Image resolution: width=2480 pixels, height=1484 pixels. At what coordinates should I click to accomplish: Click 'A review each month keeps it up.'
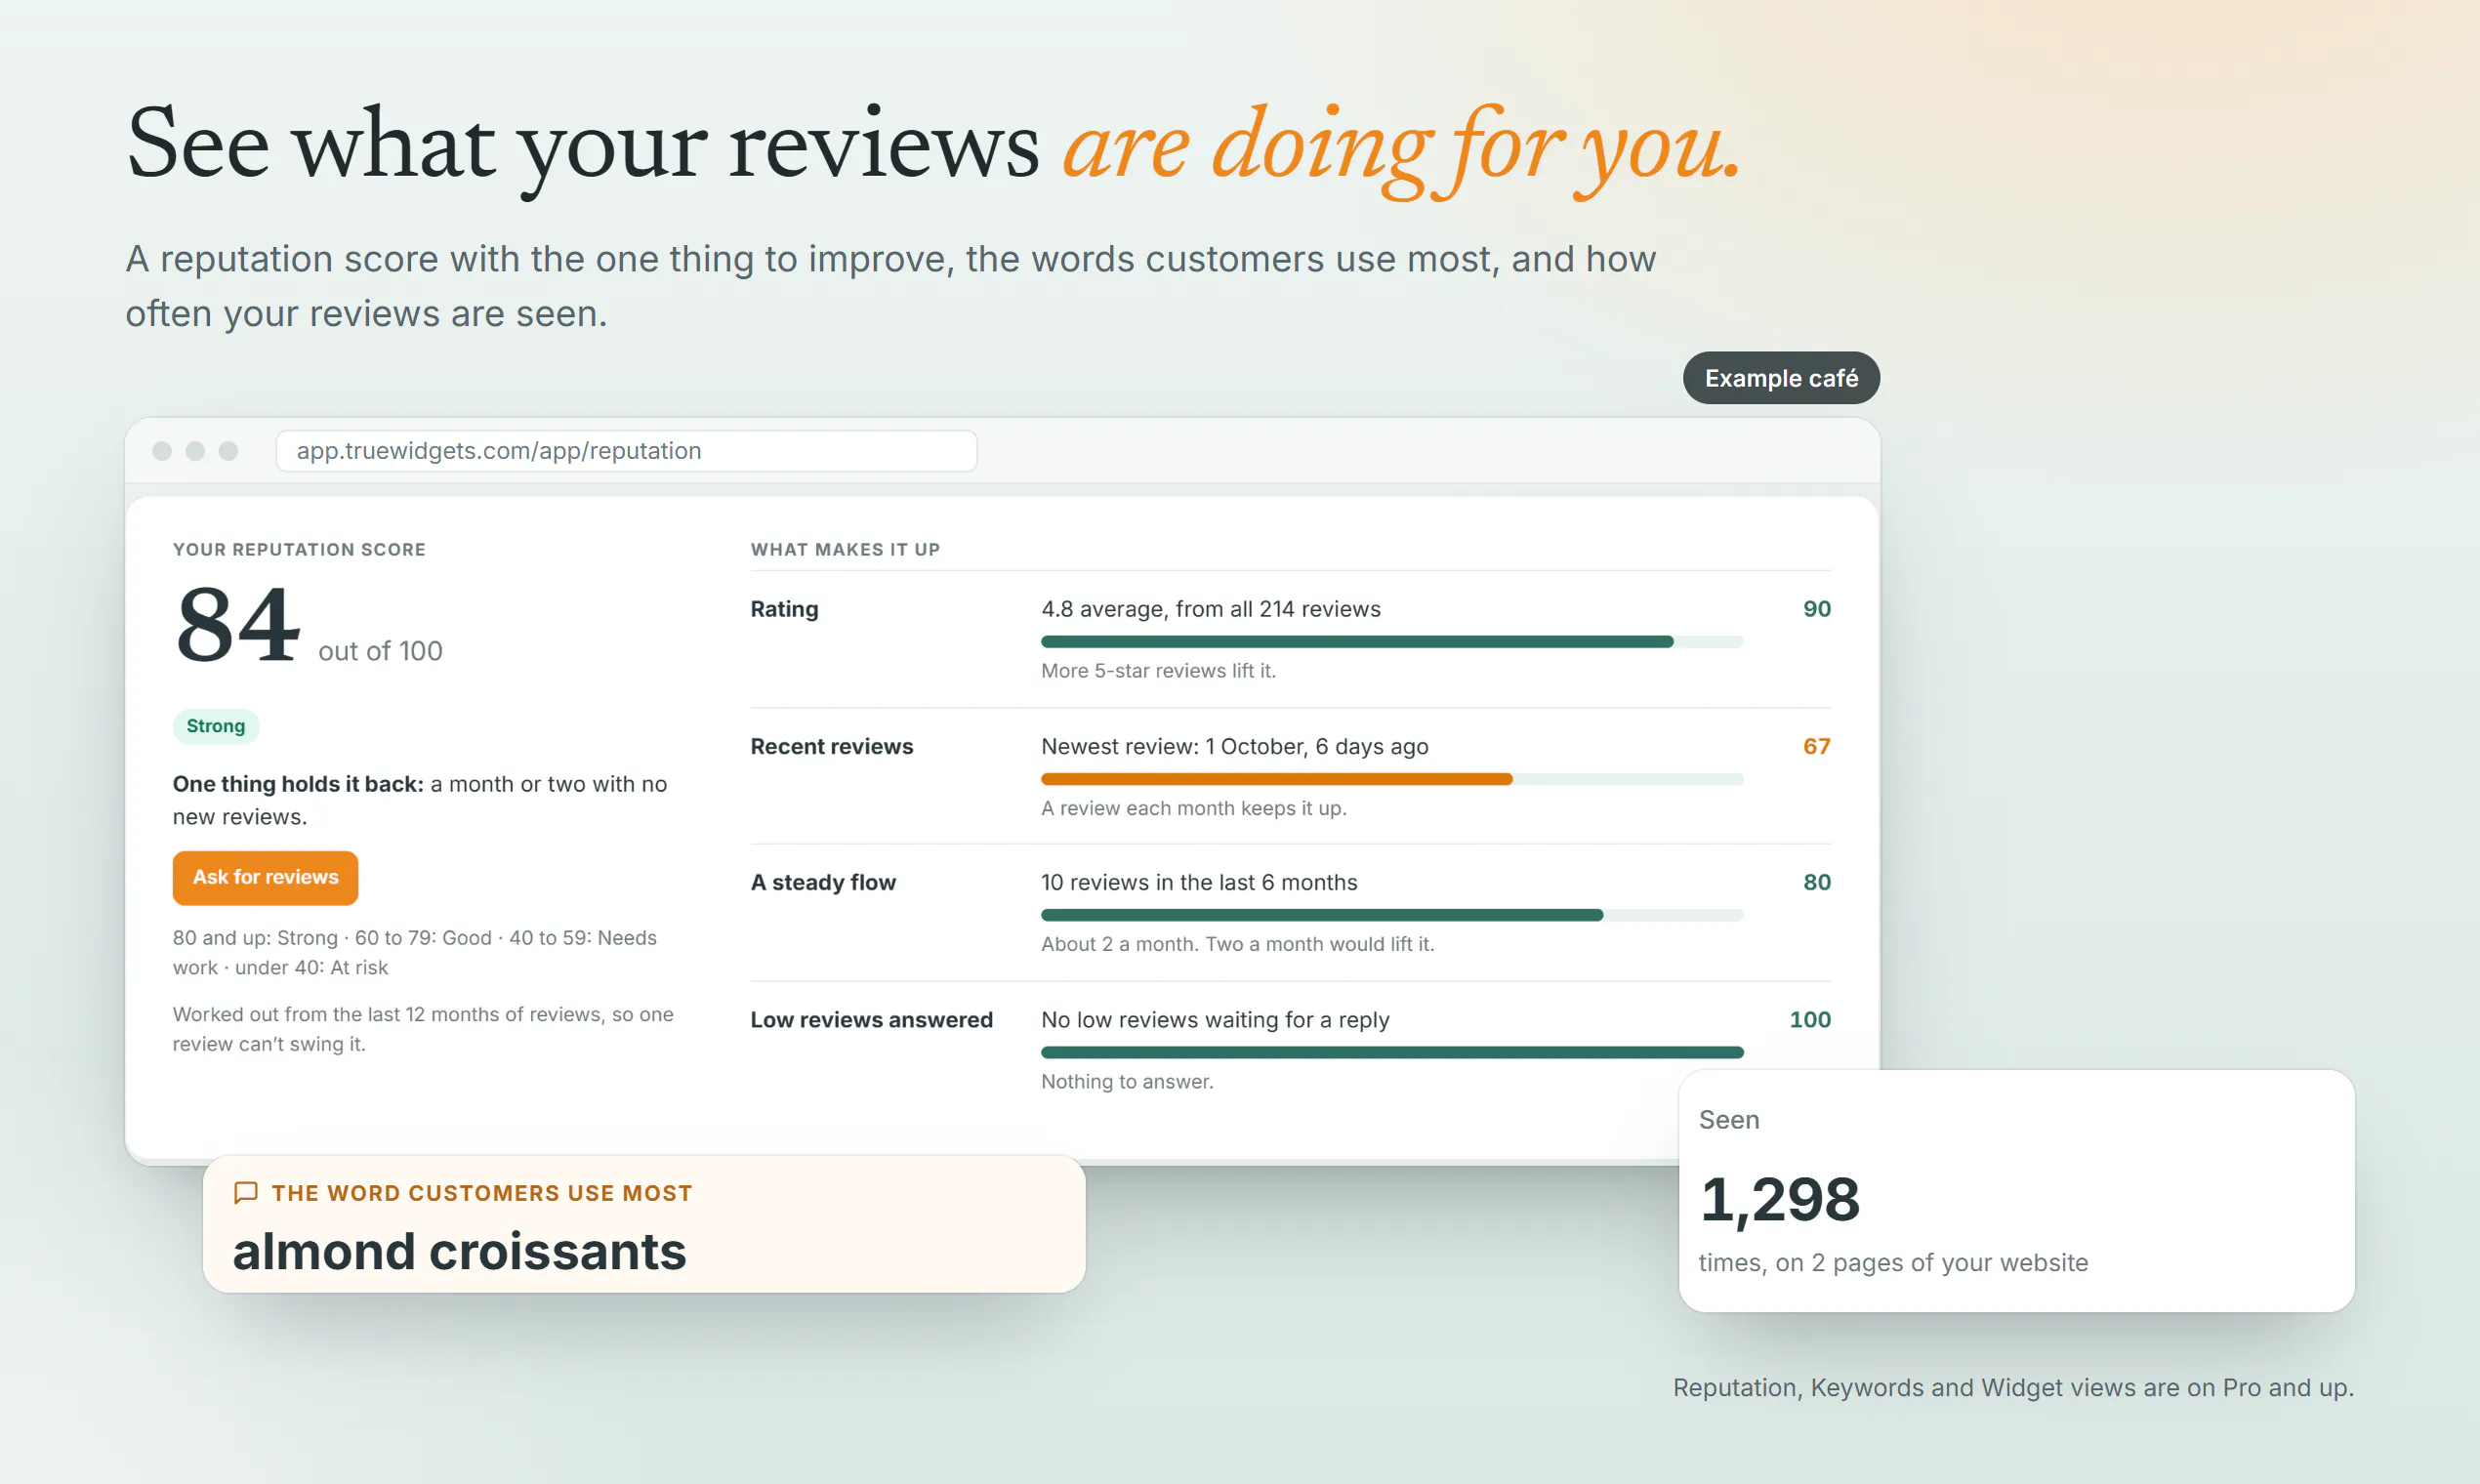pyautogui.click(x=1194, y=808)
